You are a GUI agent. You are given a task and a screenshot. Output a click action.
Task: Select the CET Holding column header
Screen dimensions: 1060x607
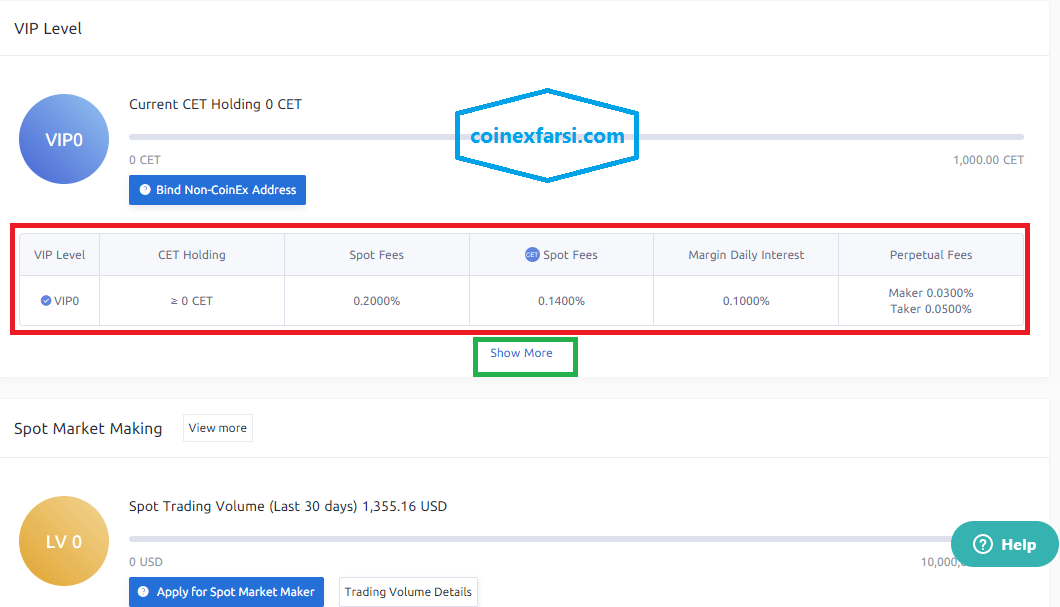point(192,255)
